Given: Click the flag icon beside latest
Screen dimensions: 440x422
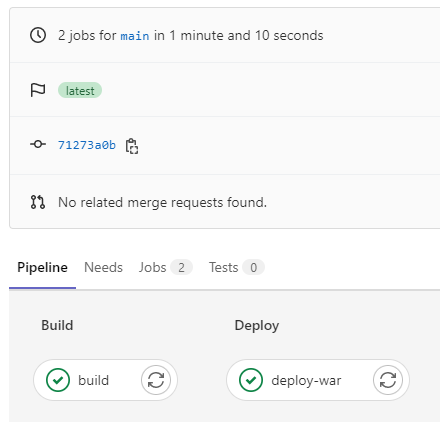Looking at the screenshot, I should (x=38, y=90).
